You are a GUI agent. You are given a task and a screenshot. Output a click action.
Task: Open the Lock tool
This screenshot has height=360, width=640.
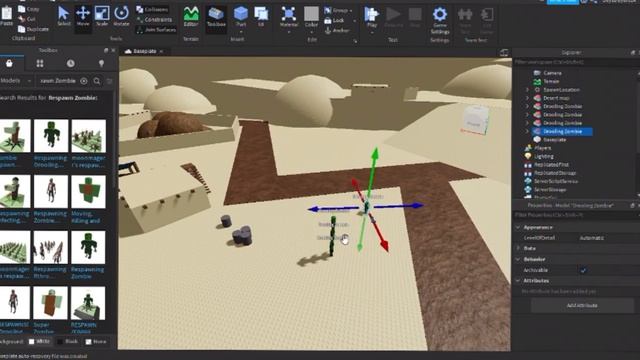click(334, 20)
